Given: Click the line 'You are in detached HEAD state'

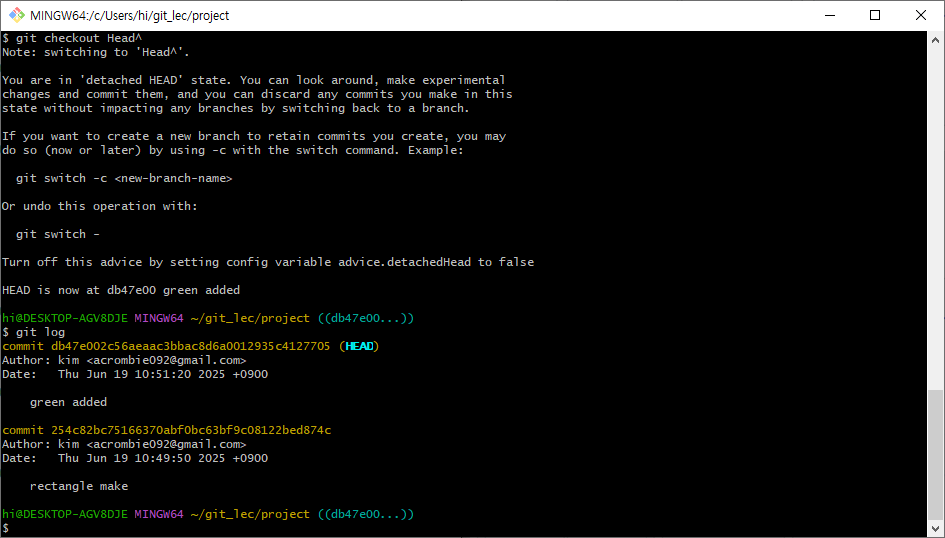Looking at the screenshot, I should pos(254,80).
